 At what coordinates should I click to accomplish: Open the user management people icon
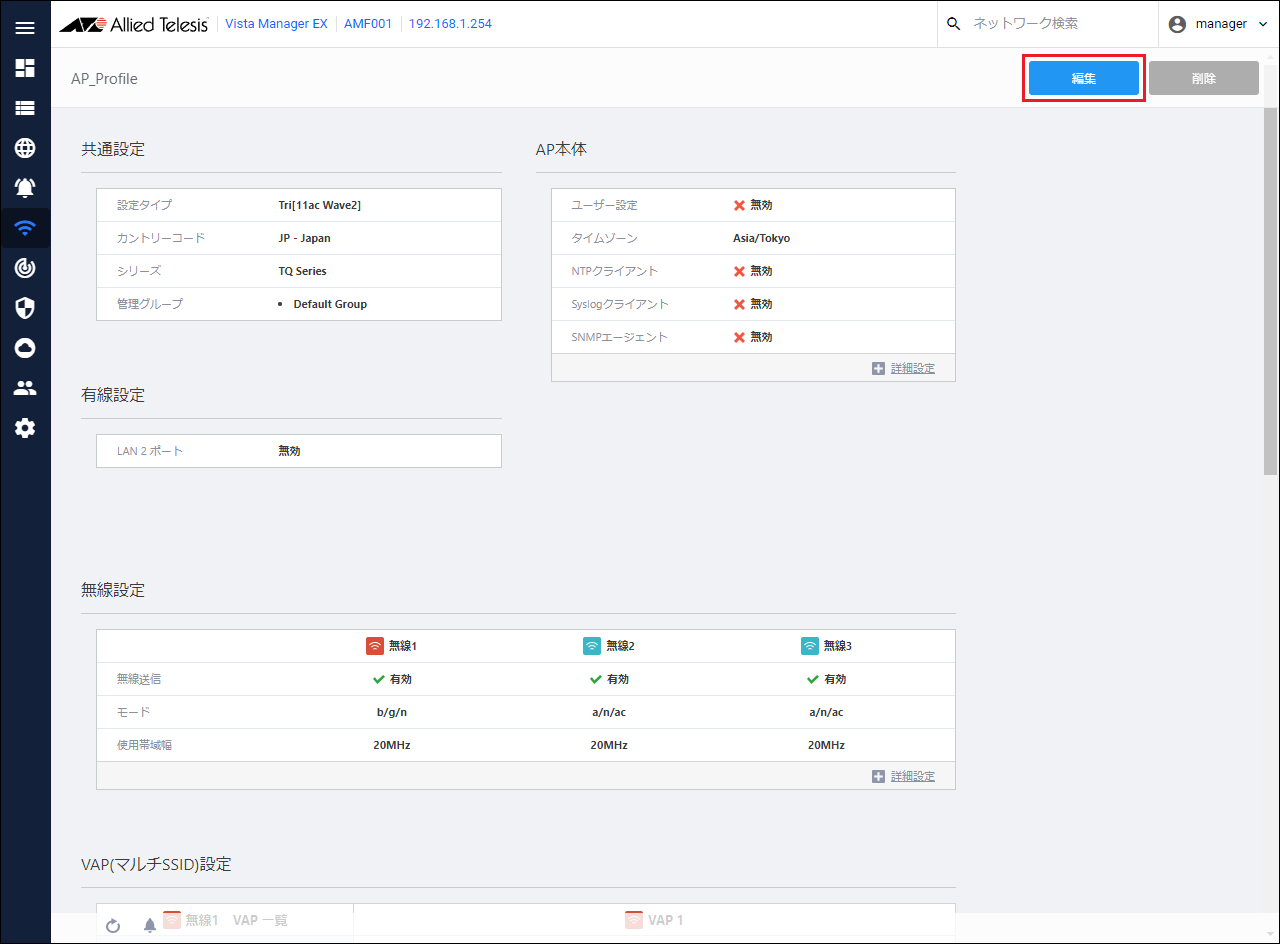(x=25, y=388)
